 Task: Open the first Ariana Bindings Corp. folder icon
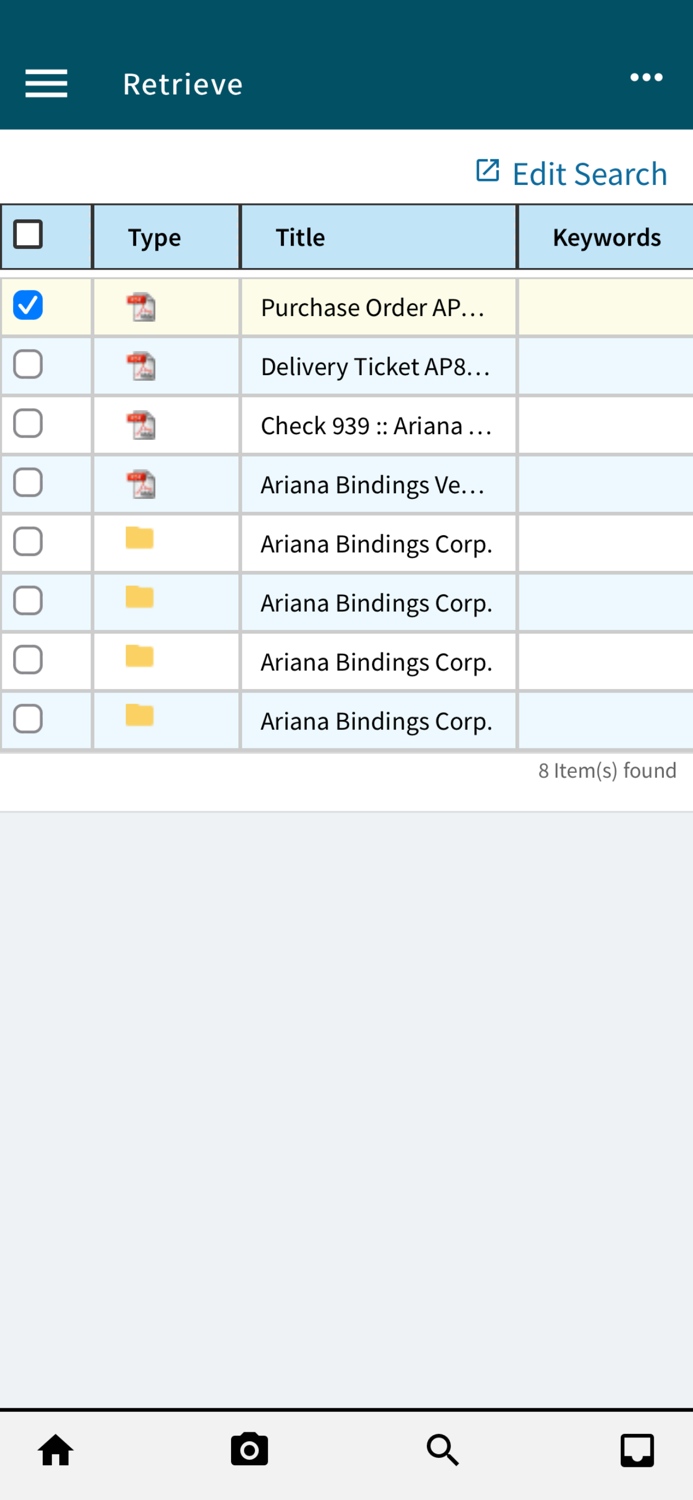pos(141,540)
